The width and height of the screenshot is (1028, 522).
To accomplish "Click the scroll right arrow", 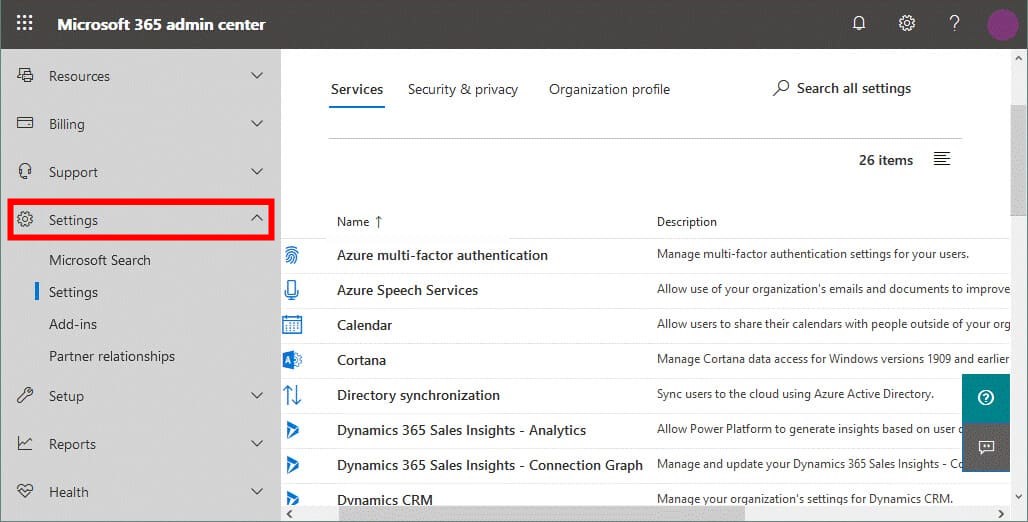I will (x=1001, y=513).
